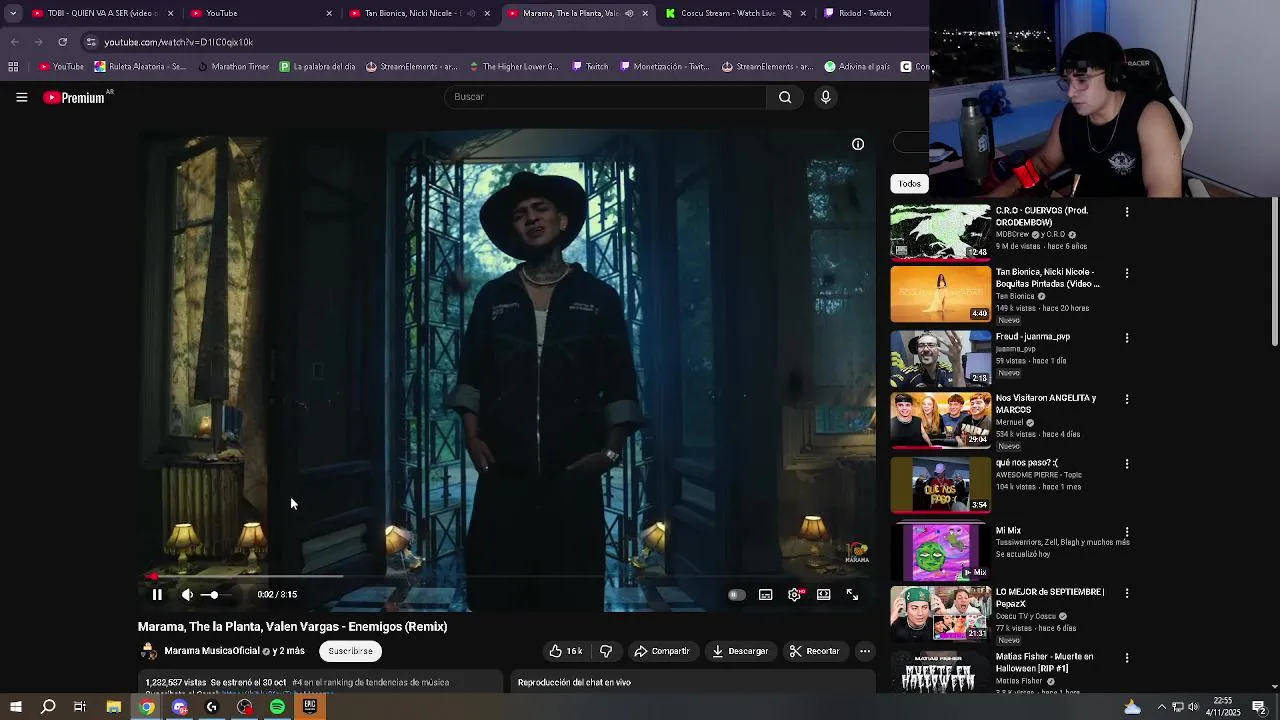This screenshot has width=1280, height=720.
Task: Adjust the player volume slider
Action: [x=214, y=595]
